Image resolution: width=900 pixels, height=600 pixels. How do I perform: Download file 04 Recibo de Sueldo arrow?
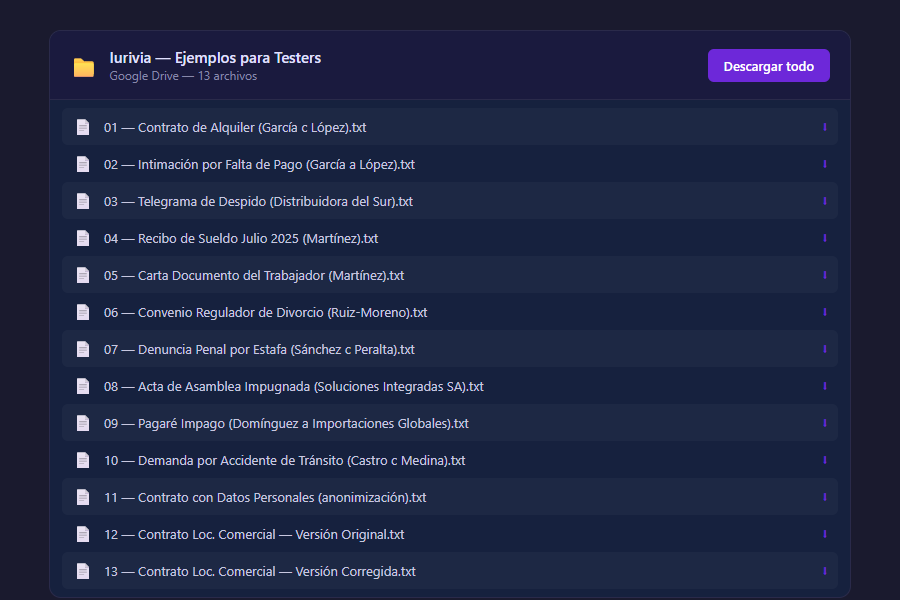click(x=825, y=238)
